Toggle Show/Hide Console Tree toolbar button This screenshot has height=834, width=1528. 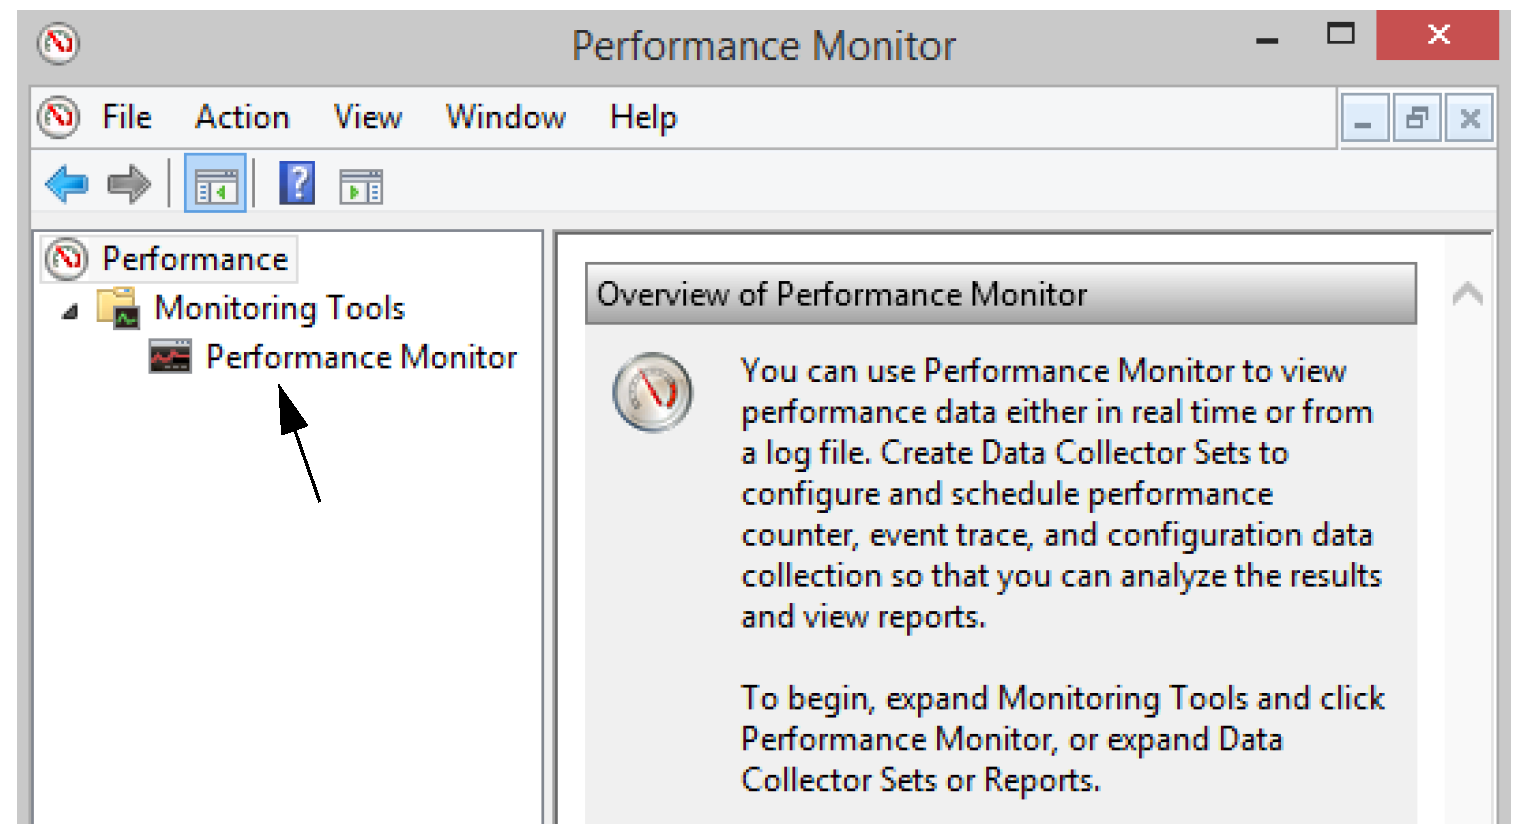tap(215, 185)
